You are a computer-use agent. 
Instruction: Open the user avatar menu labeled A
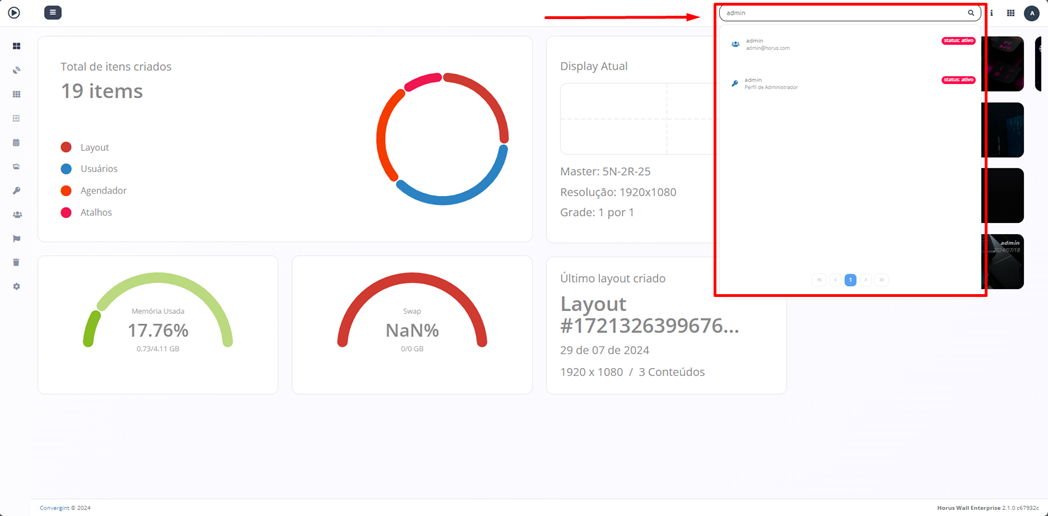pos(1032,13)
